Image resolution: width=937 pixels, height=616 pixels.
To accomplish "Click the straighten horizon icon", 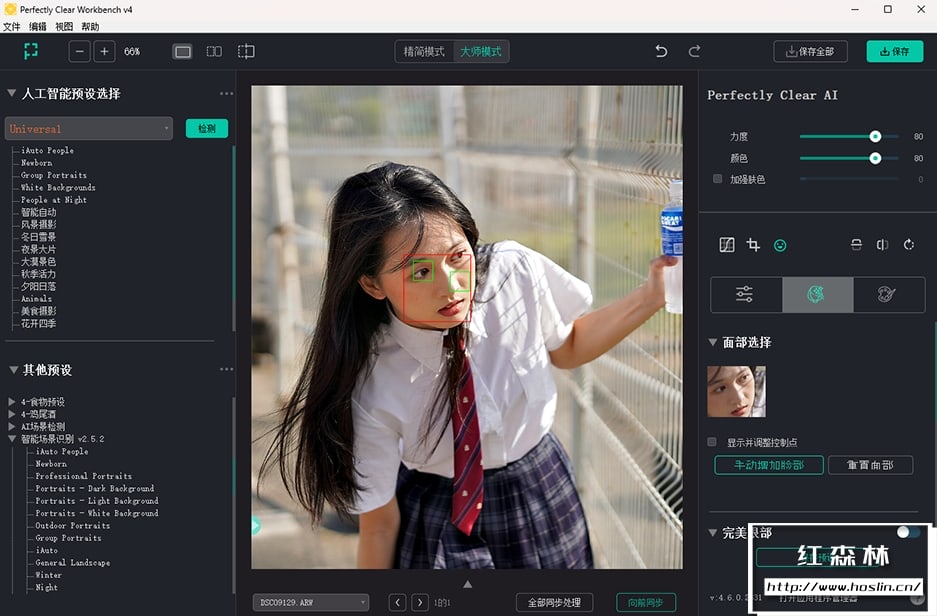I will click(x=856, y=245).
